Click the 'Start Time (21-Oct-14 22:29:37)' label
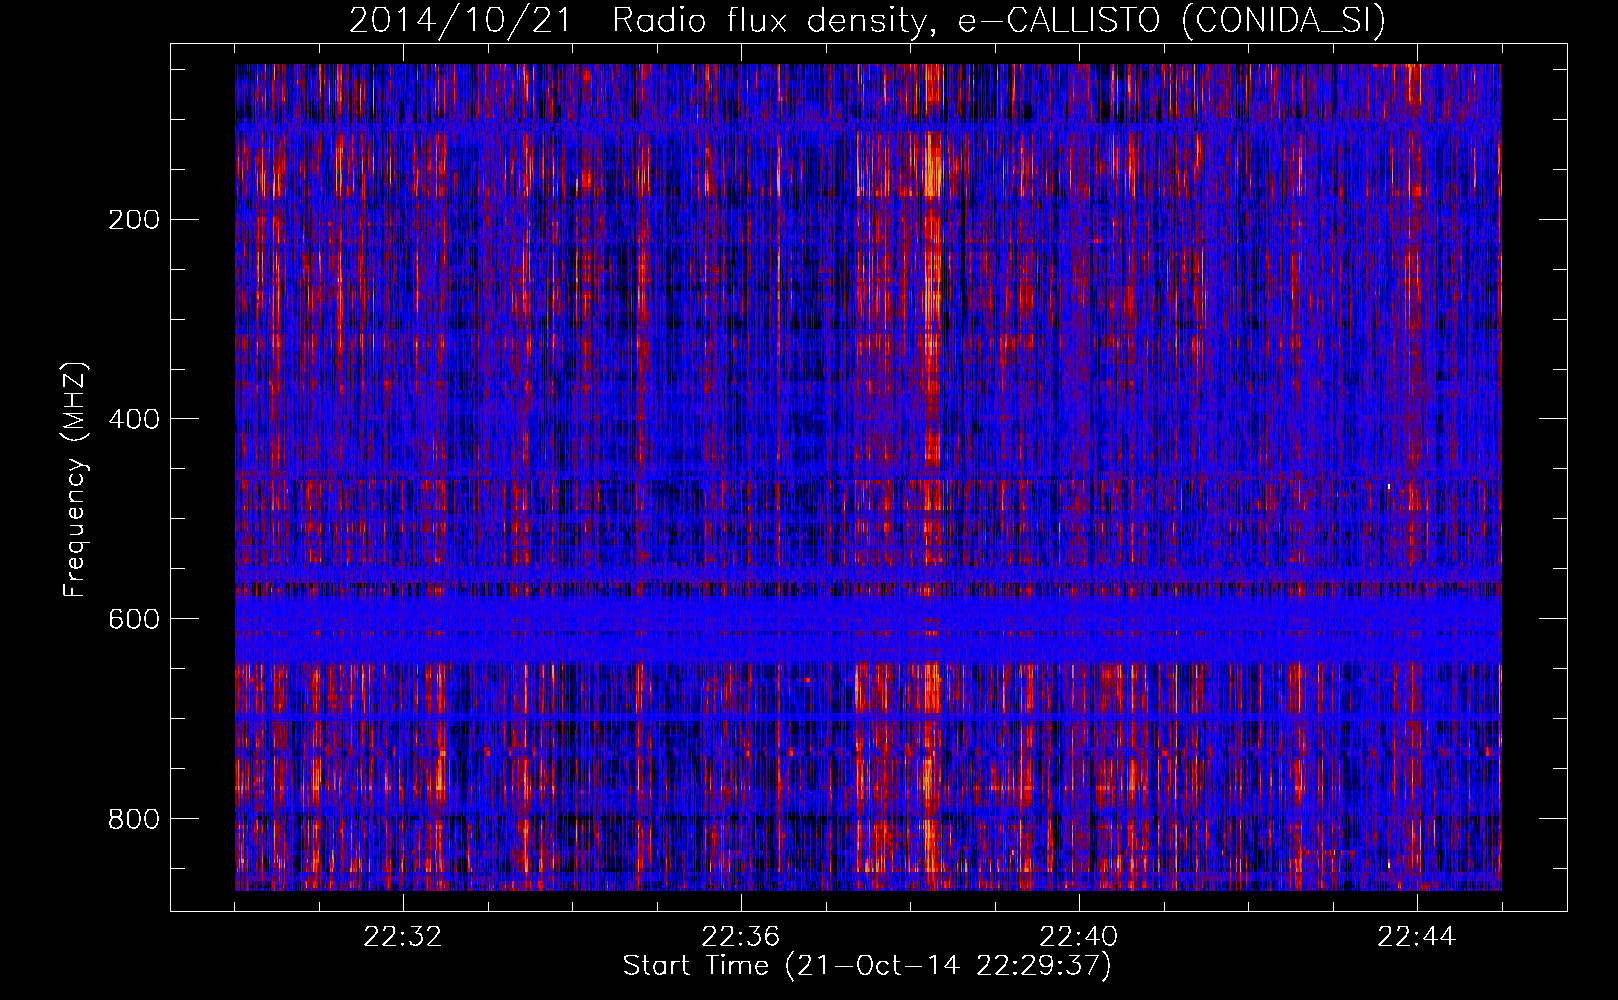The image size is (1618, 1000). (x=867, y=966)
